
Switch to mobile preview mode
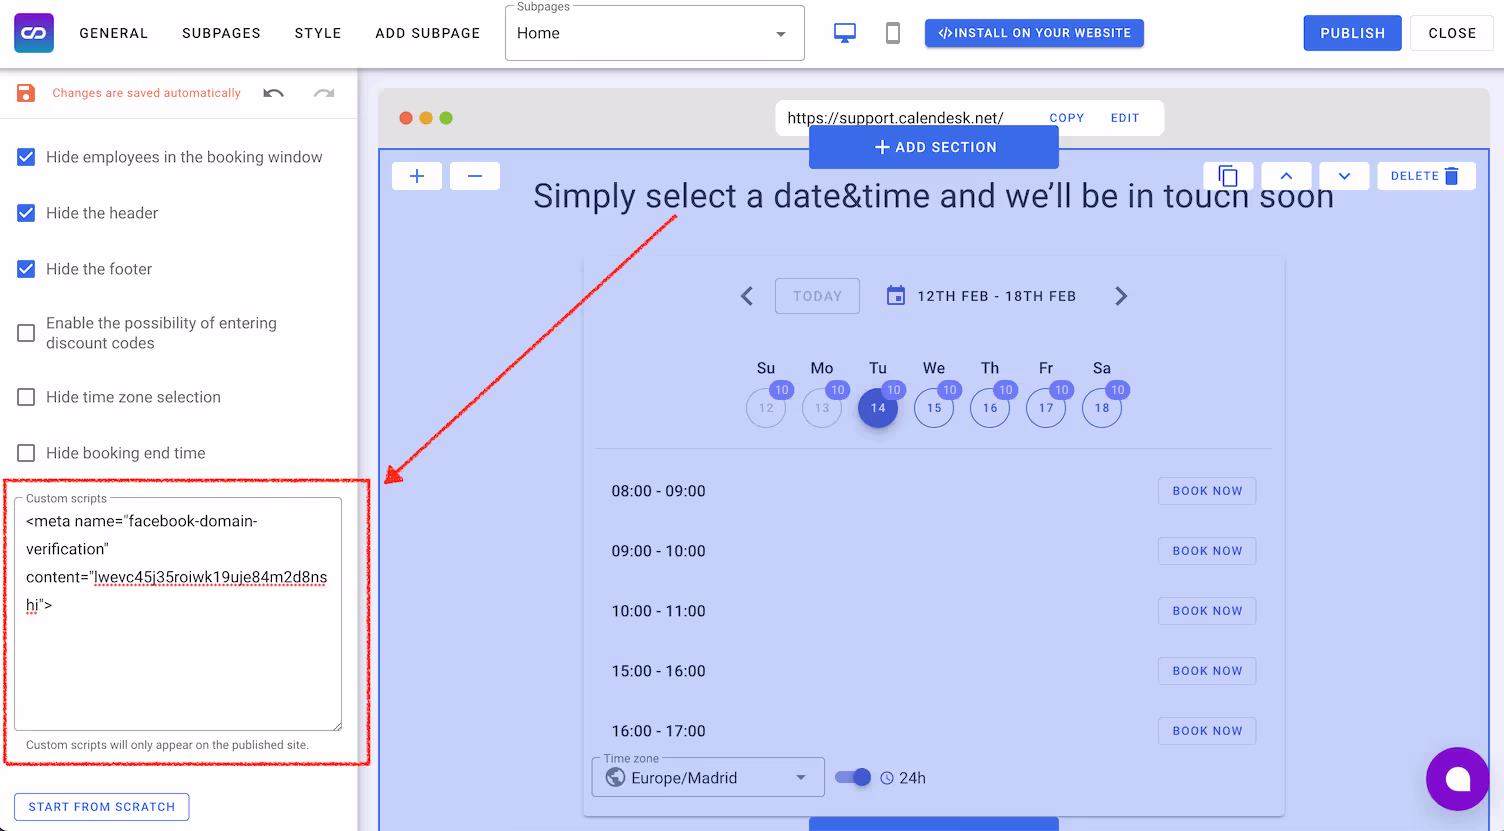pyautogui.click(x=891, y=32)
